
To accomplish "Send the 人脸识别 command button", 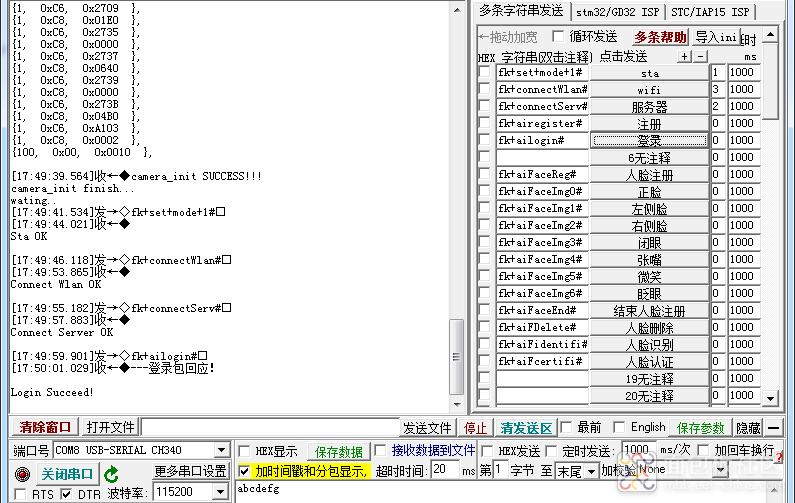I will [649, 344].
